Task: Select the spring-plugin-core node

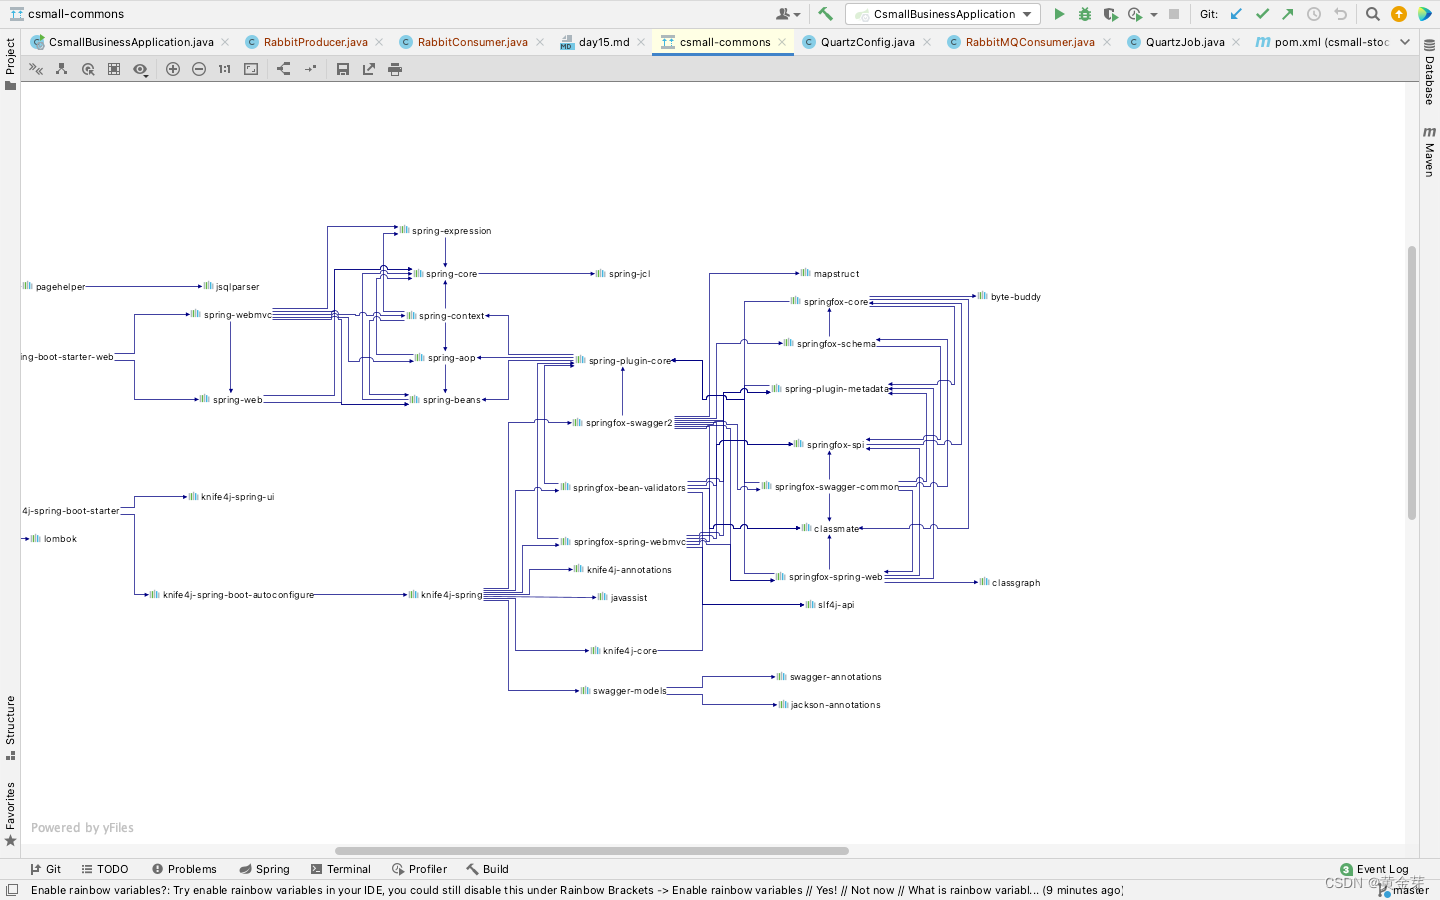Action: 623,360
